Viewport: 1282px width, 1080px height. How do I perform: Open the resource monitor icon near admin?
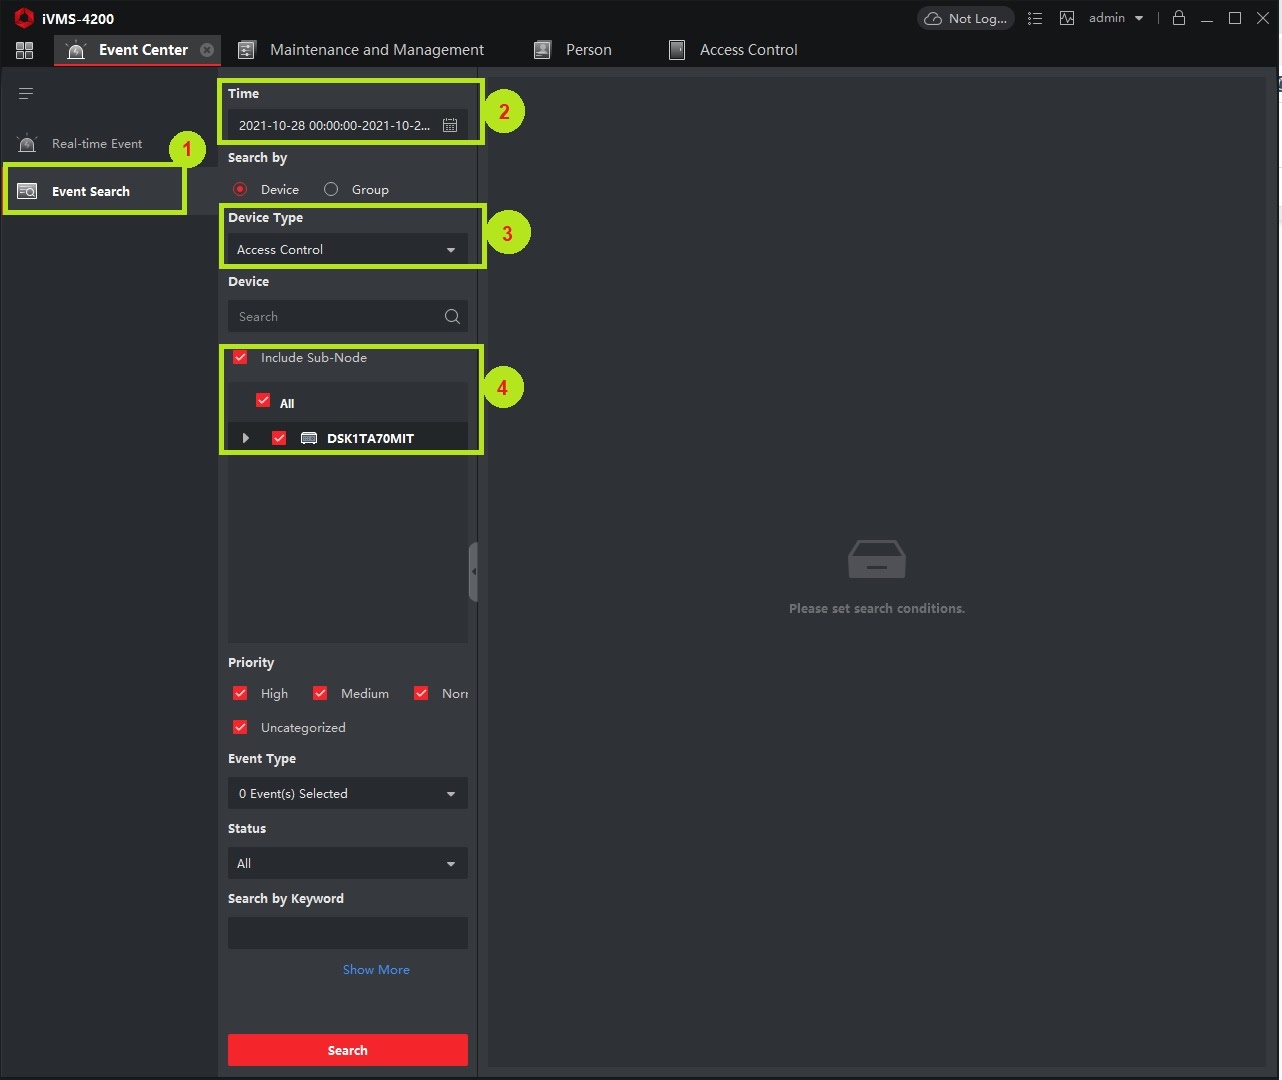tap(1067, 18)
